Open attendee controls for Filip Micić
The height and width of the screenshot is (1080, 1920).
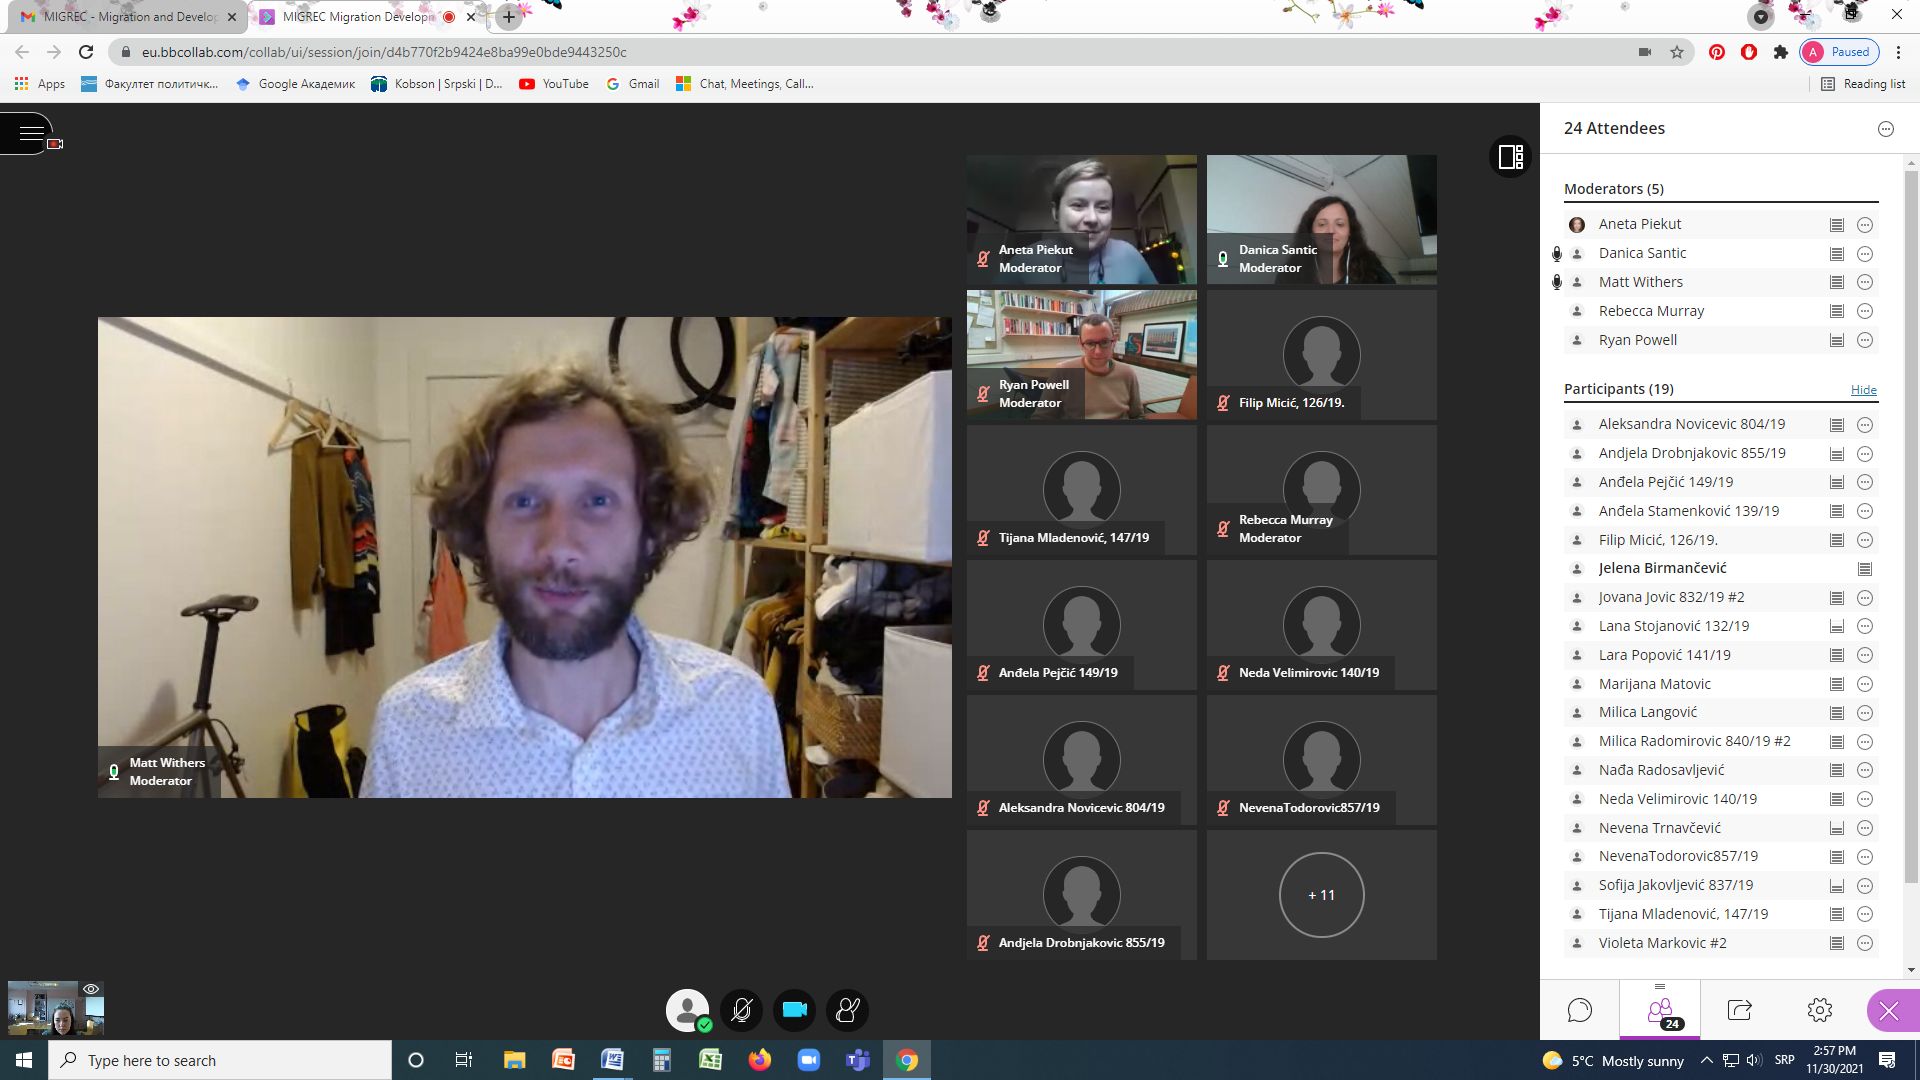pos(1865,540)
